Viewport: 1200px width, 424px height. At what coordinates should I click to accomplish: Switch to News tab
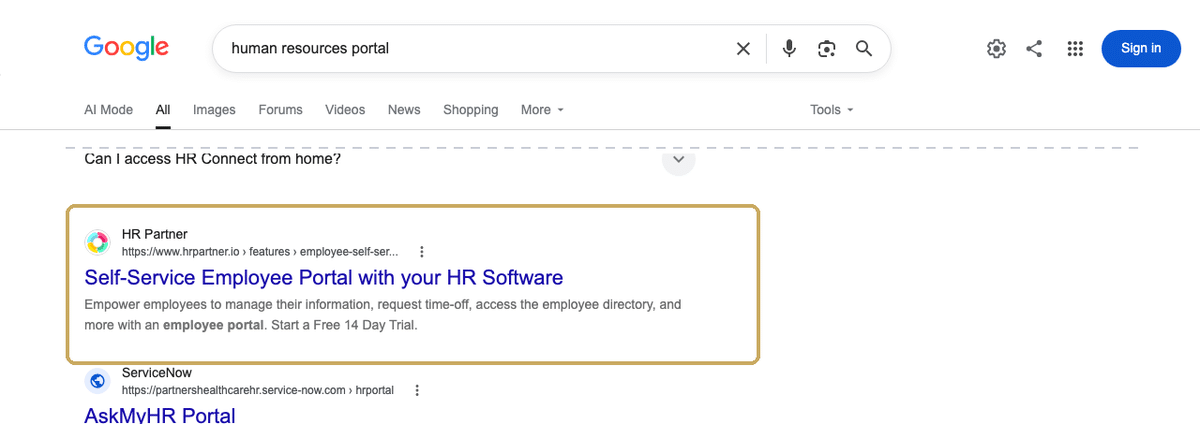404,110
